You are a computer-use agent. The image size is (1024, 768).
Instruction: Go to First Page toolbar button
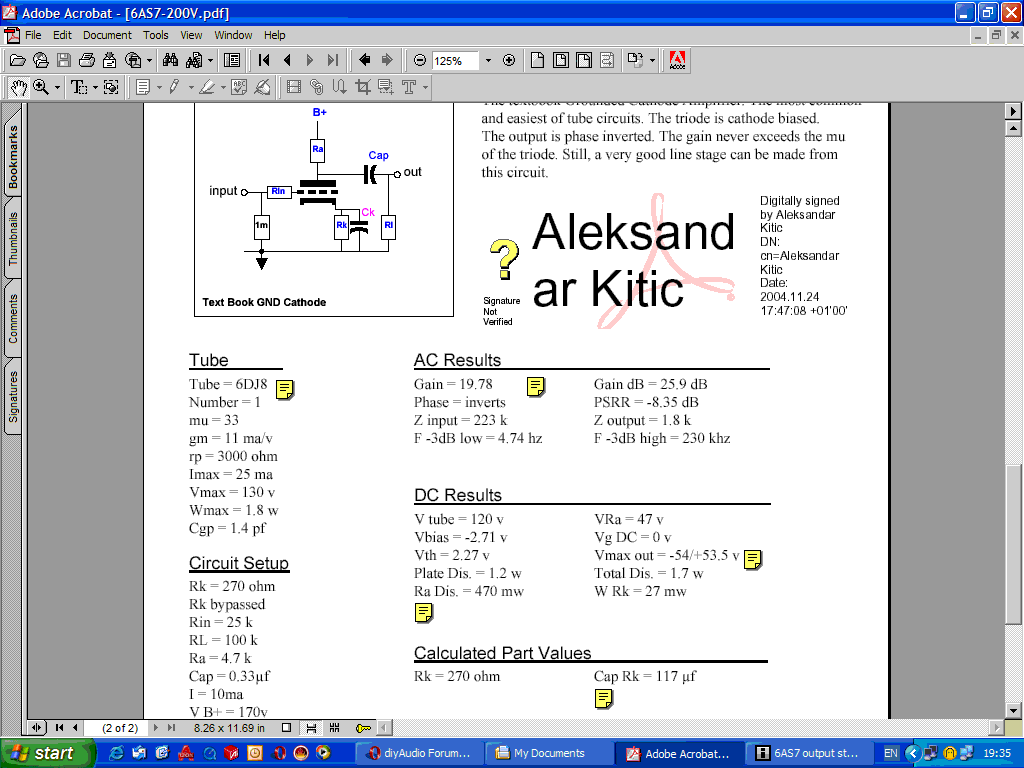pos(264,61)
